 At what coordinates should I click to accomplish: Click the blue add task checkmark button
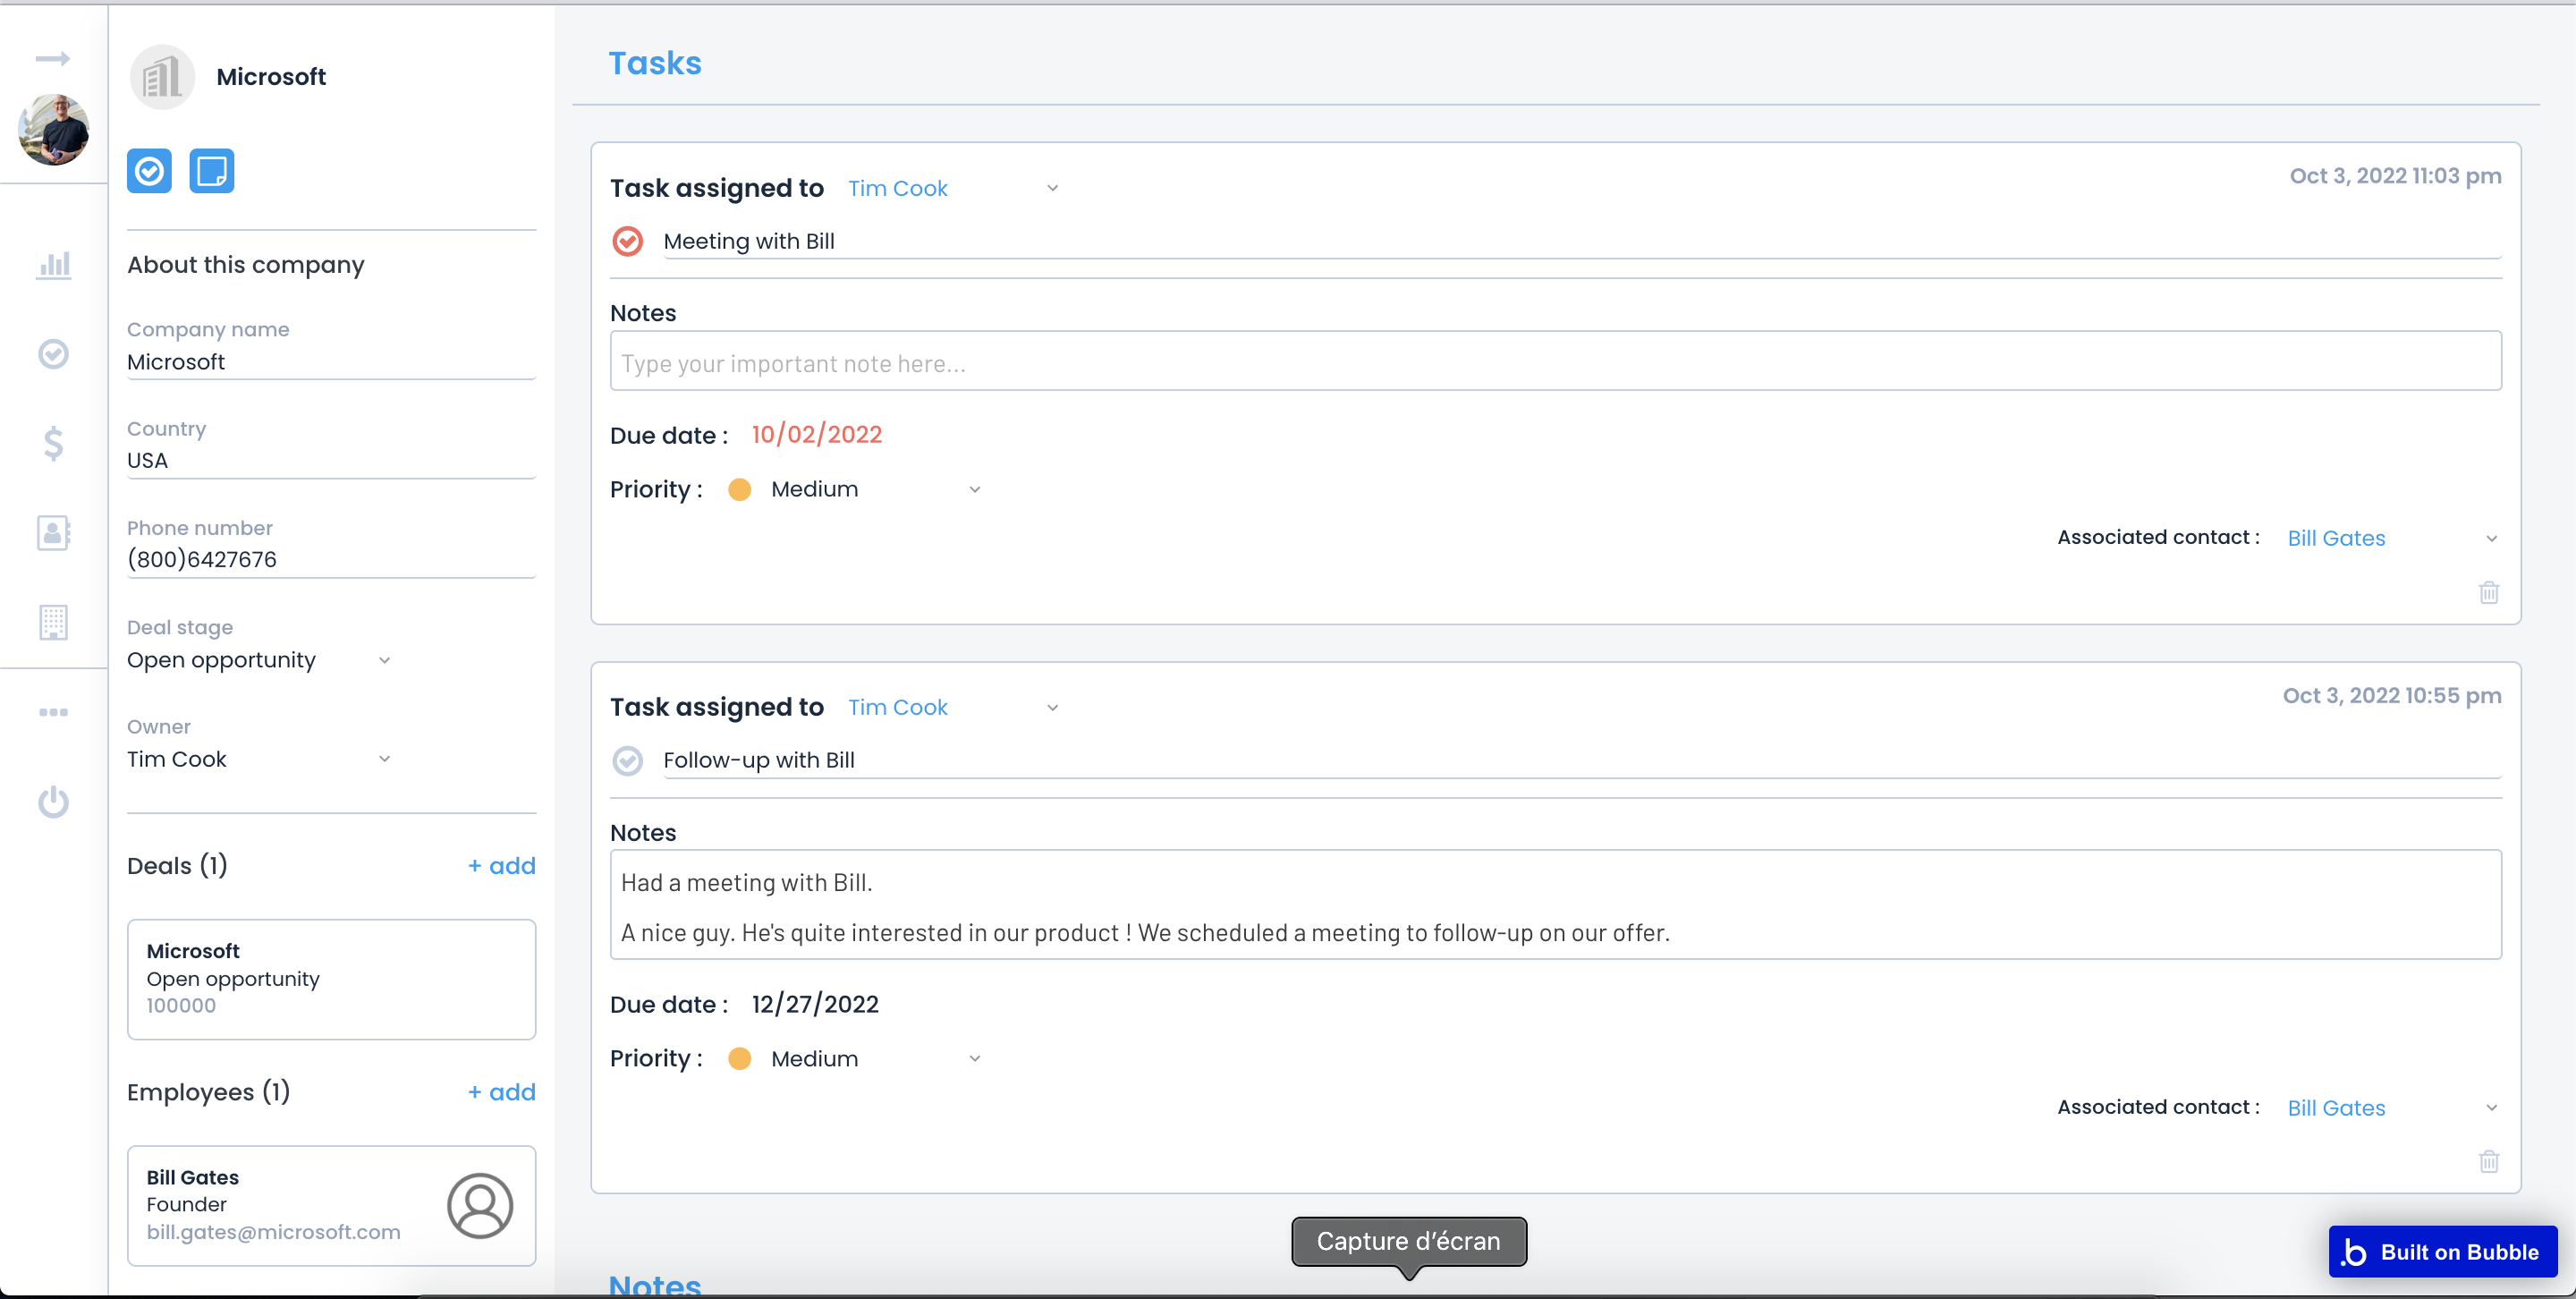click(x=149, y=171)
